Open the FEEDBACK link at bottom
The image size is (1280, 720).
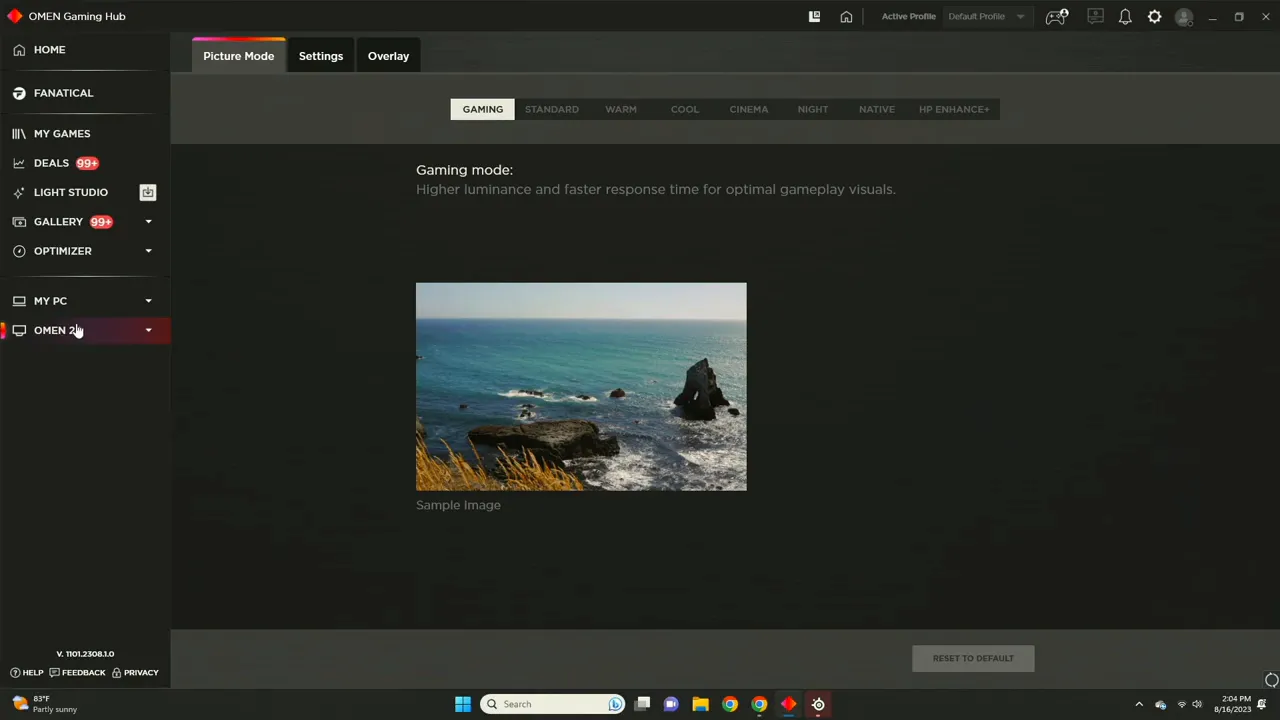[83, 672]
